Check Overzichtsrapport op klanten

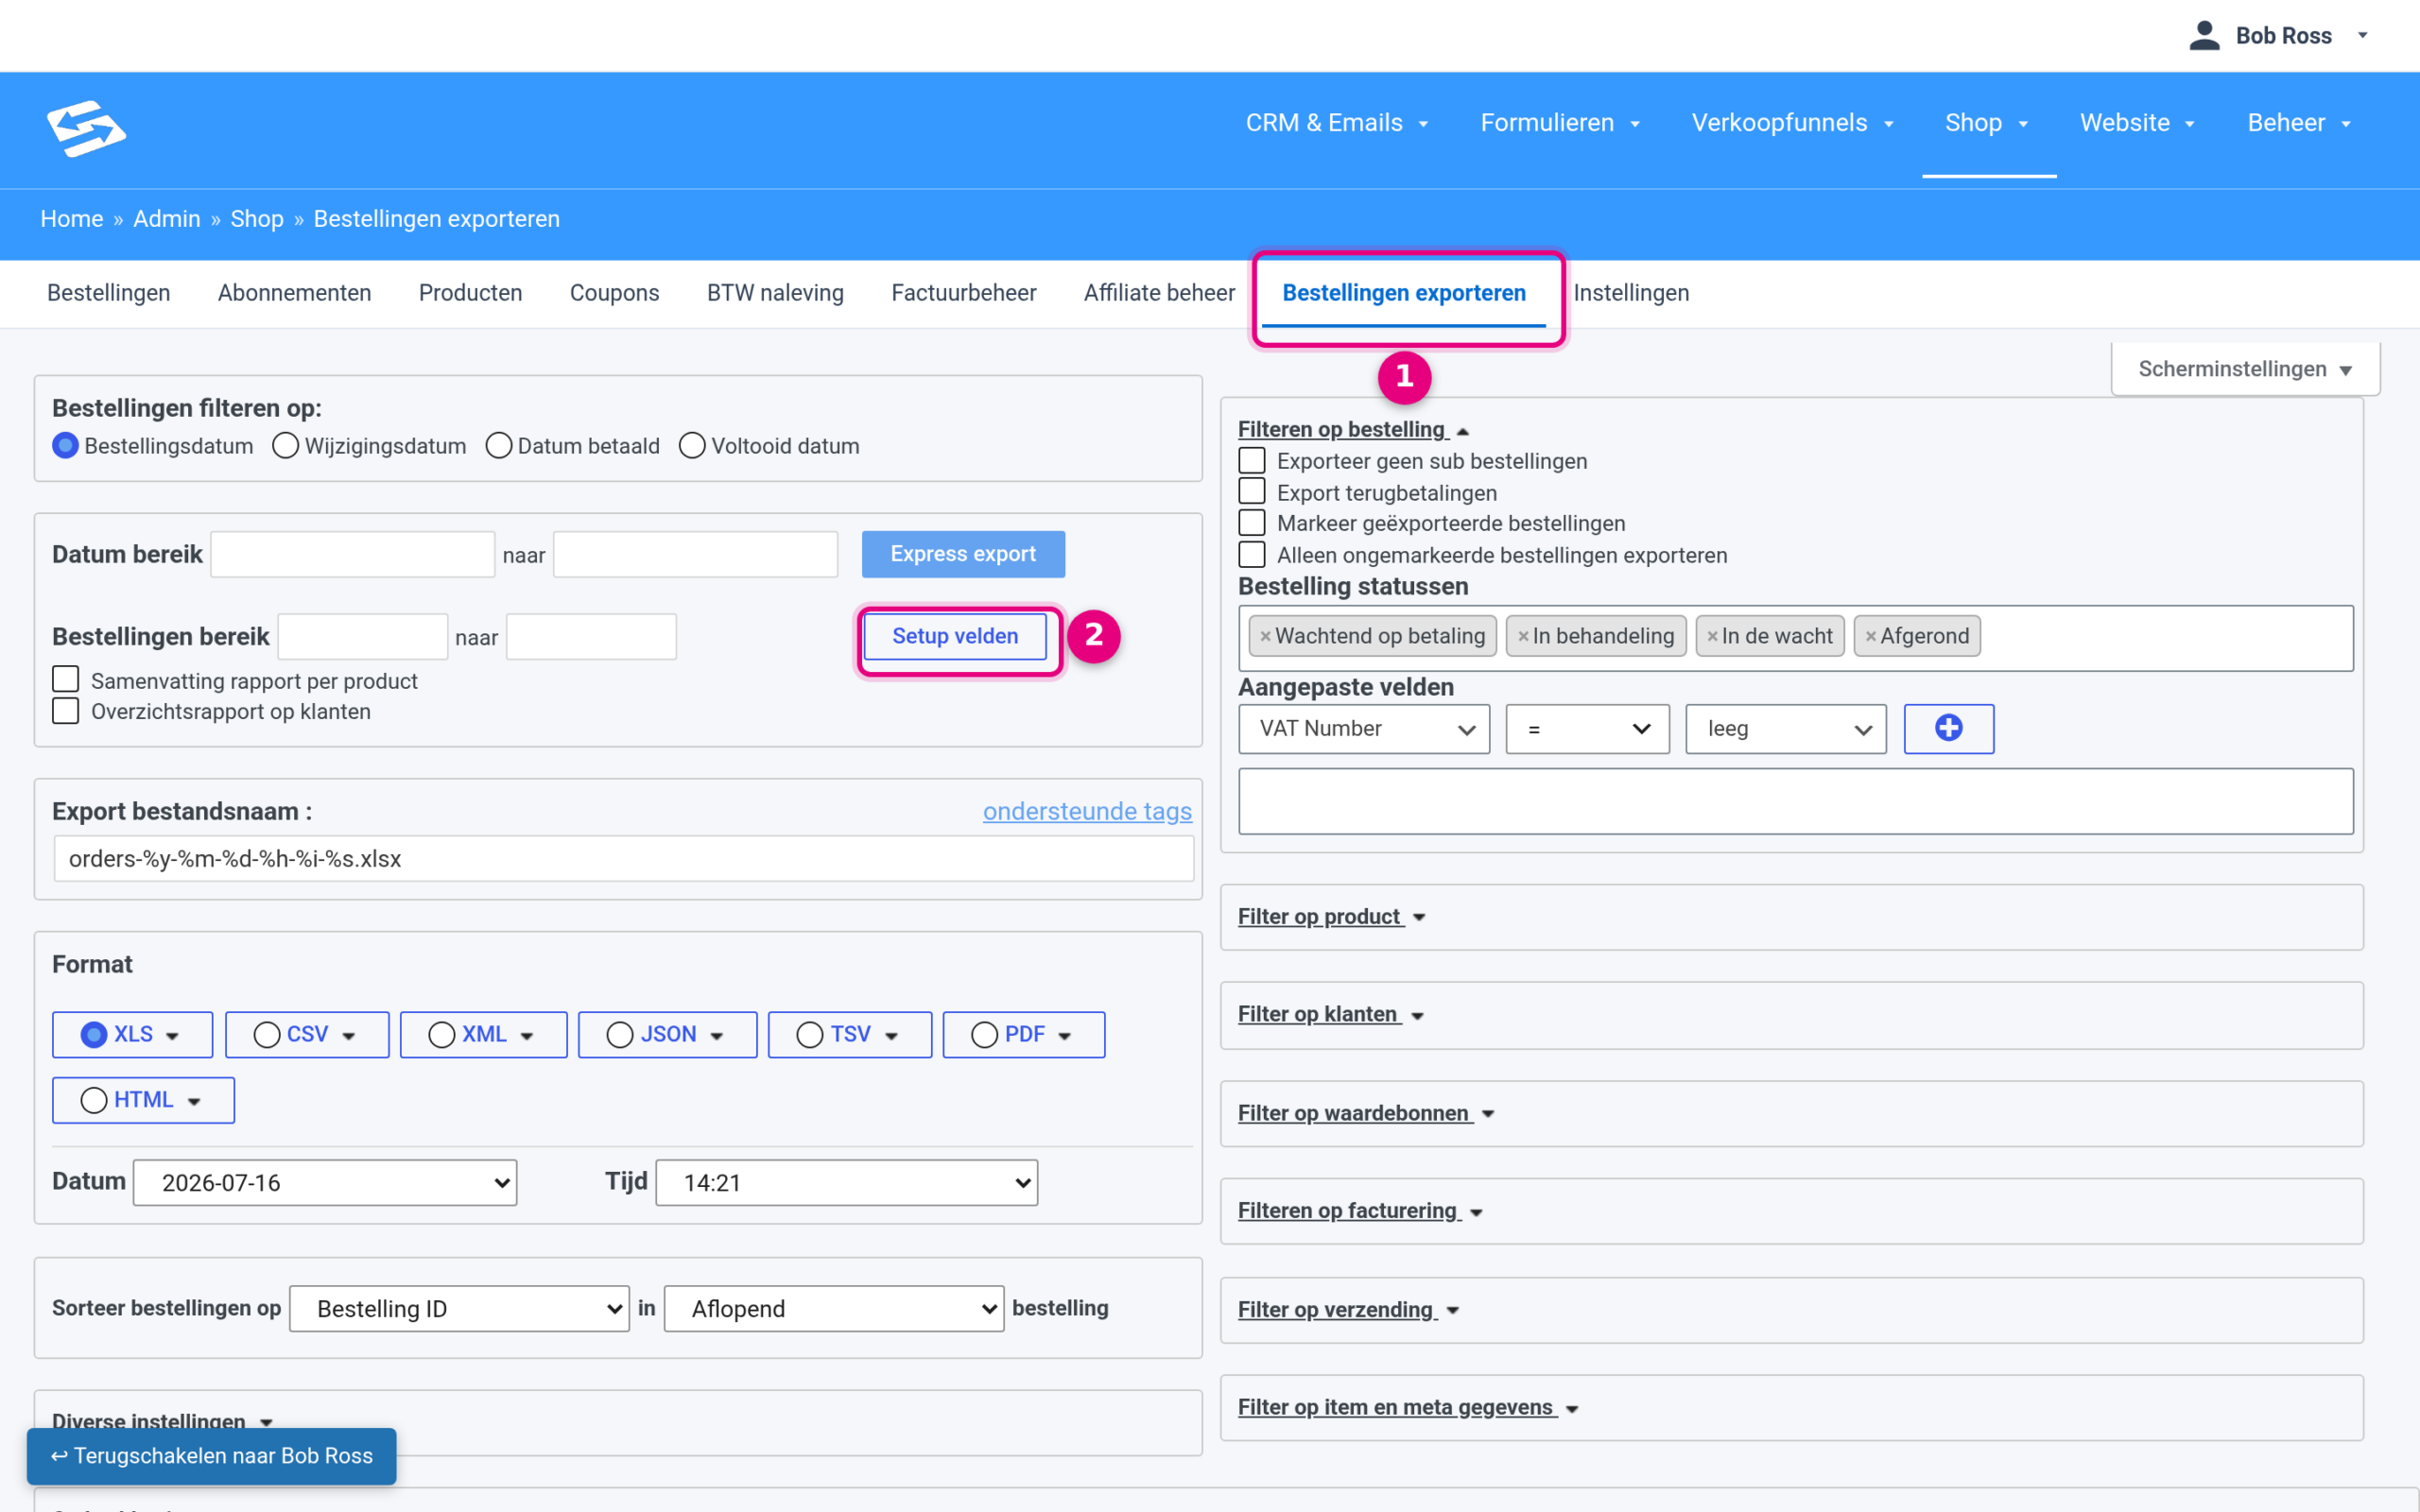point(66,711)
